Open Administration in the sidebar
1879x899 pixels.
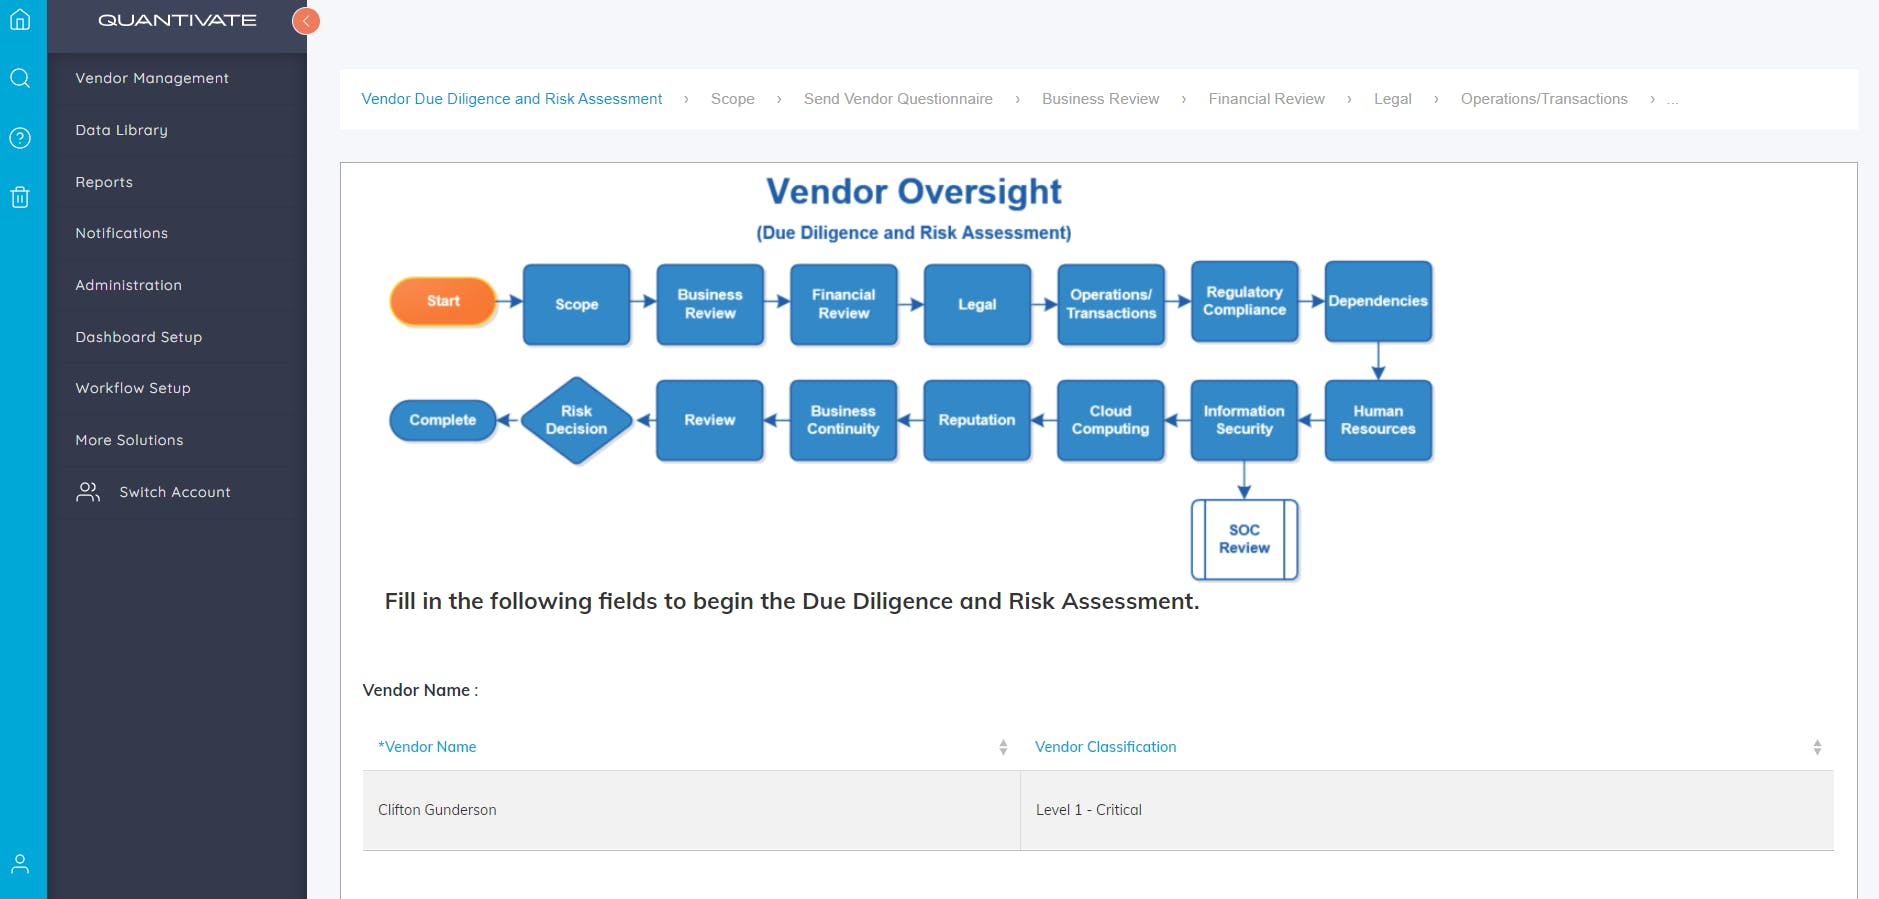(128, 285)
